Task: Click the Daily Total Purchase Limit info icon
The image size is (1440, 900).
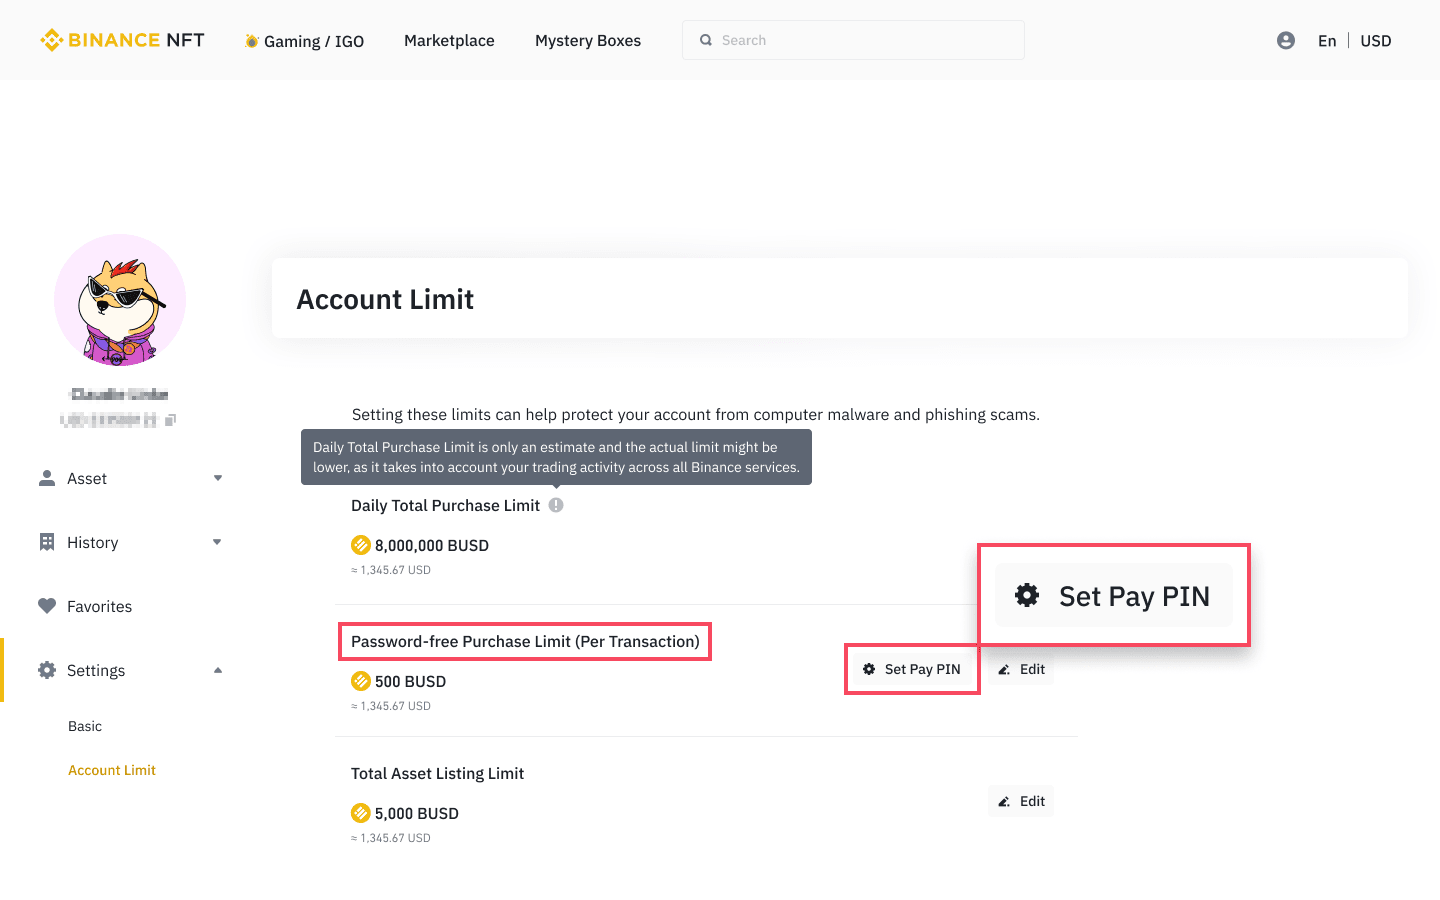Action: pyautogui.click(x=556, y=505)
